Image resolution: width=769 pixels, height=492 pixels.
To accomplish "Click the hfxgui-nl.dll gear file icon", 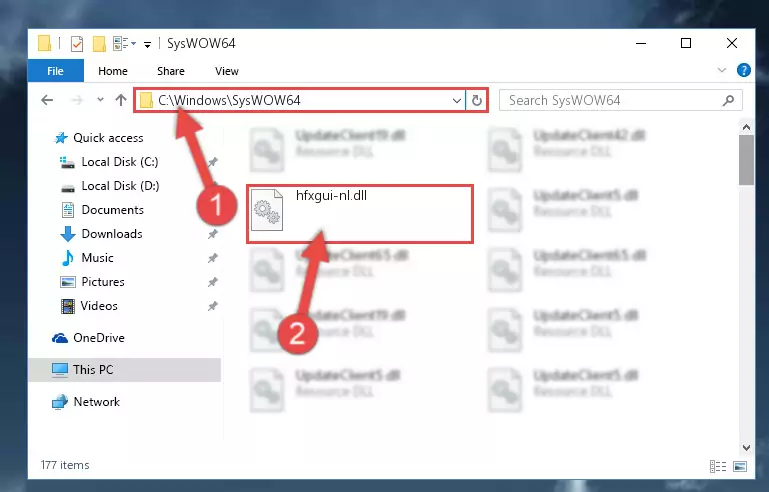I will pyautogui.click(x=267, y=210).
